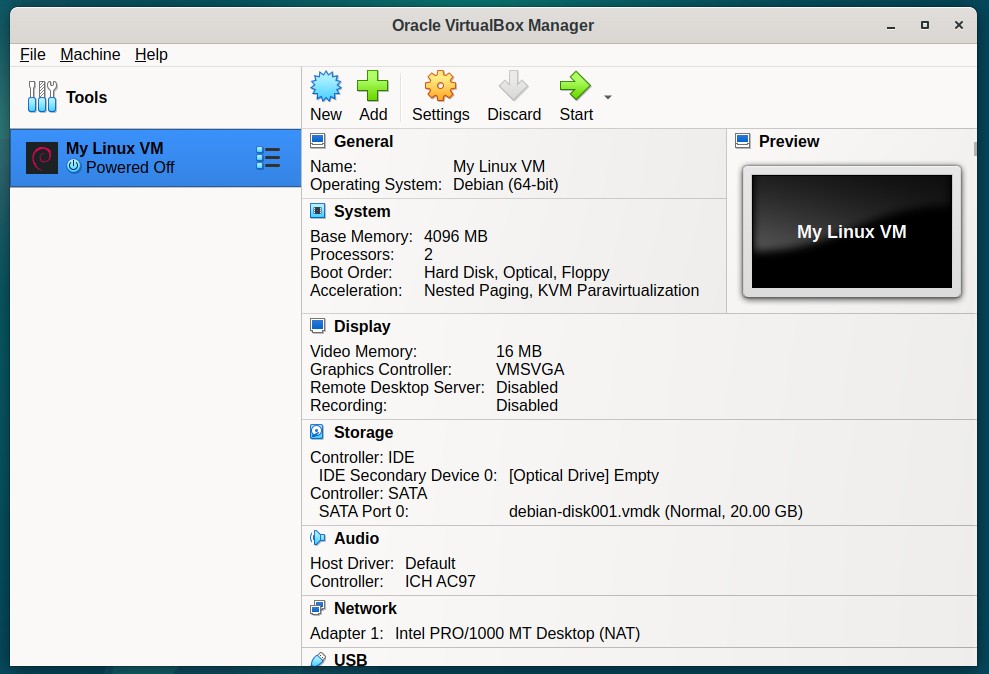989x674 pixels.
Task: Open the Help menu
Action: click(151, 55)
